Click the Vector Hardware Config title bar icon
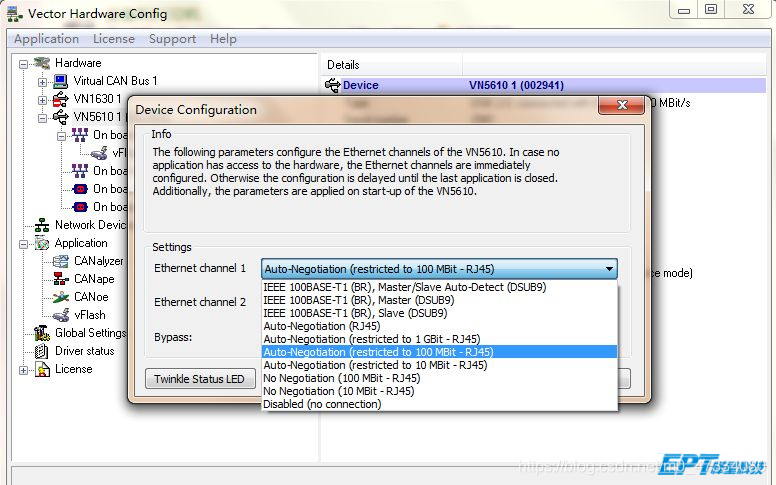776x485 pixels. pos(15,14)
